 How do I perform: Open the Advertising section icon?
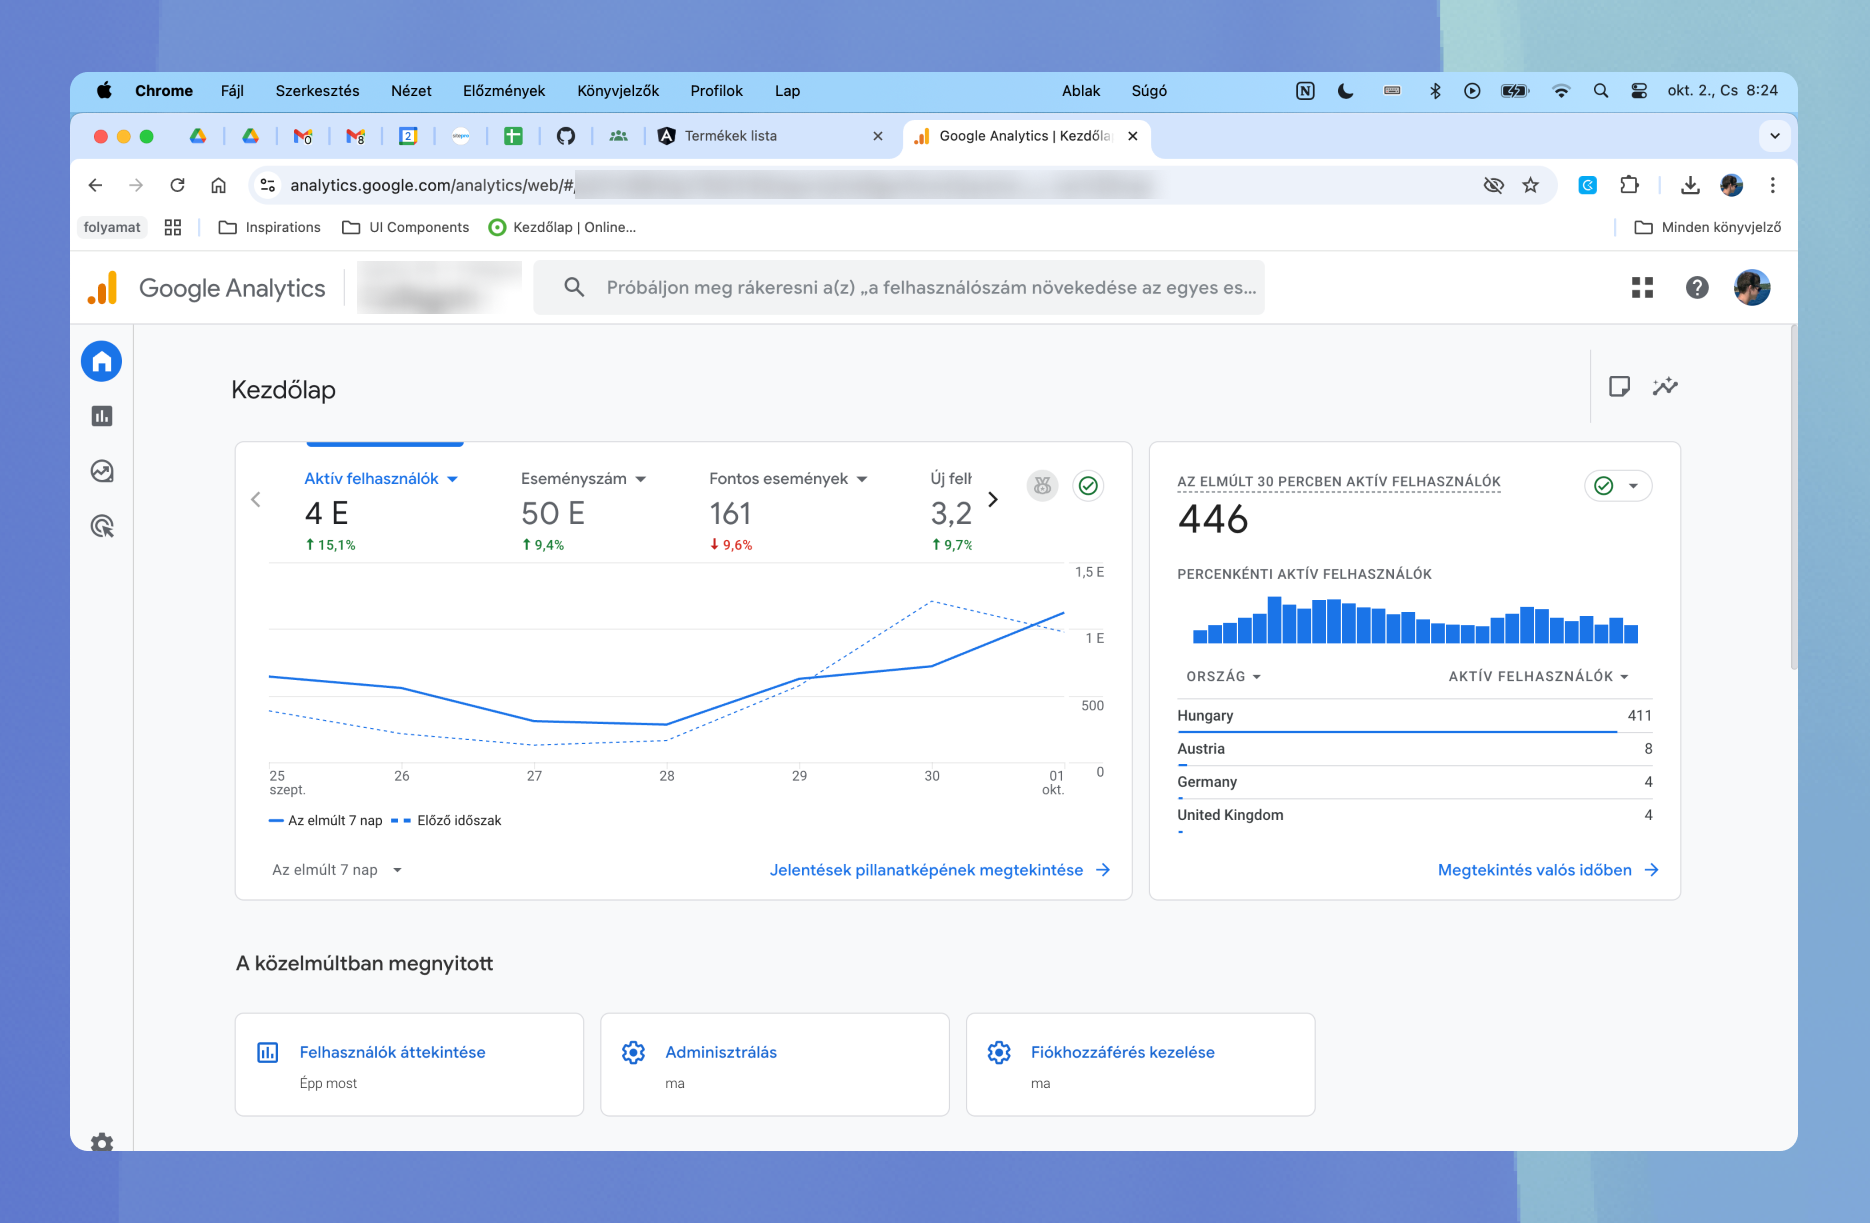point(101,526)
